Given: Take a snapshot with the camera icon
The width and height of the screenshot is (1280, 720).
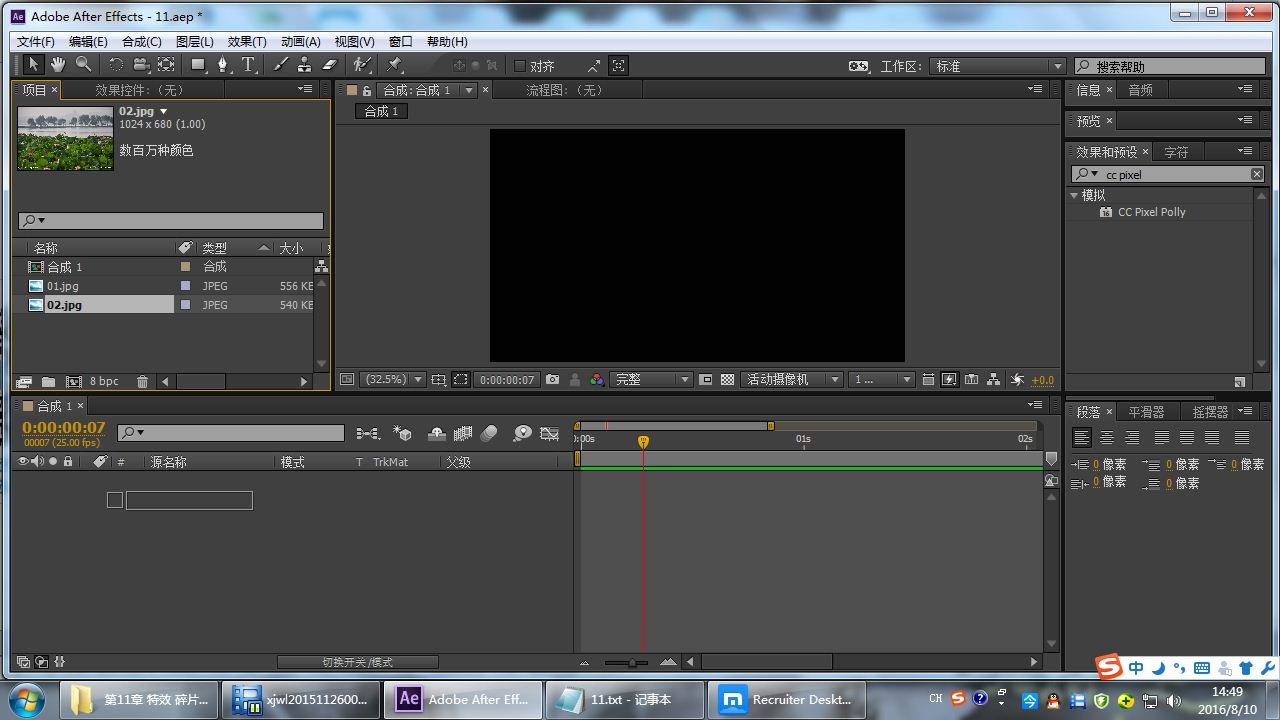Looking at the screenshot, I should tap(552, 380).
